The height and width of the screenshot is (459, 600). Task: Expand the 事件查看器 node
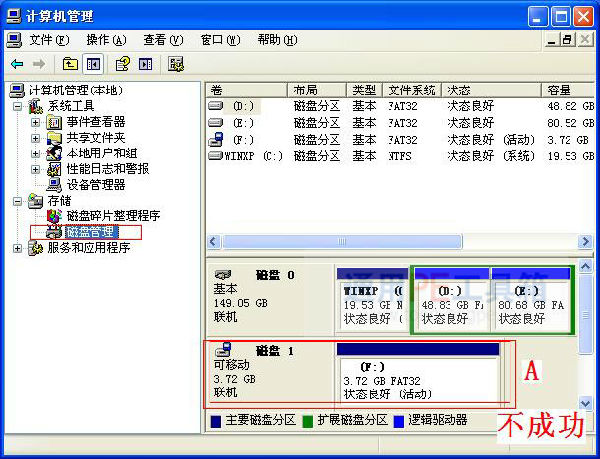[x=36, y=122]
